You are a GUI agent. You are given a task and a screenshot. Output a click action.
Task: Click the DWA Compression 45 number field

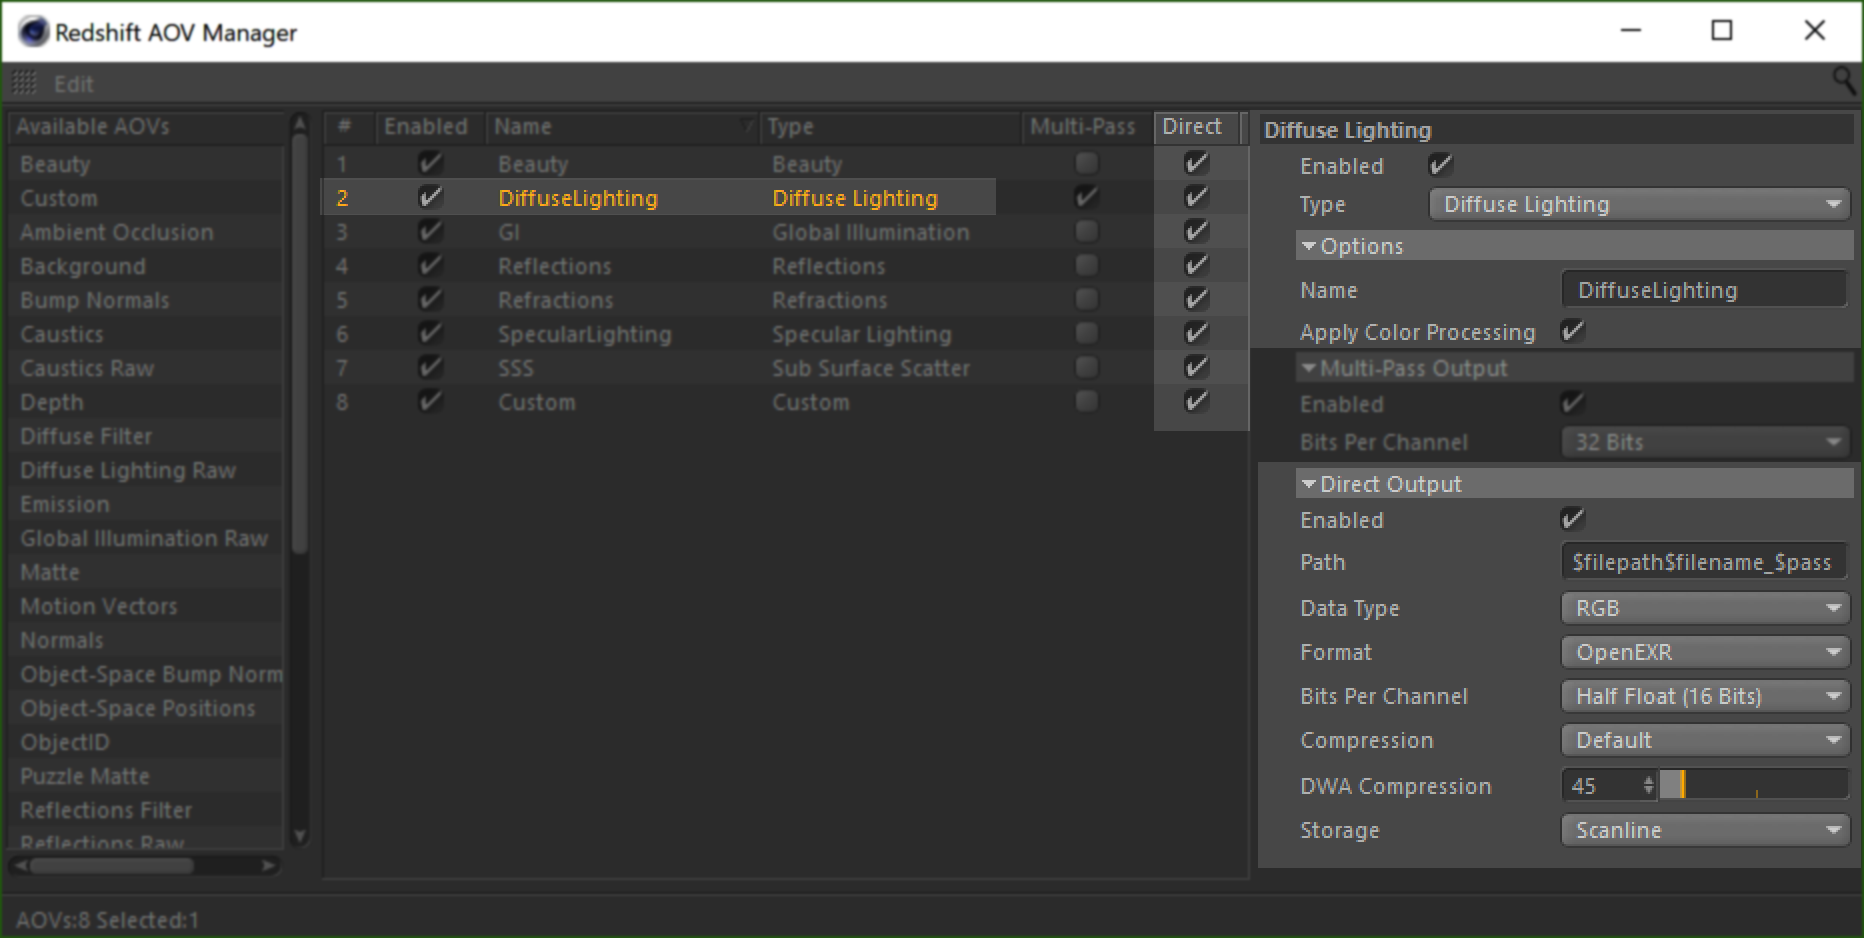tap(1602, 786)
